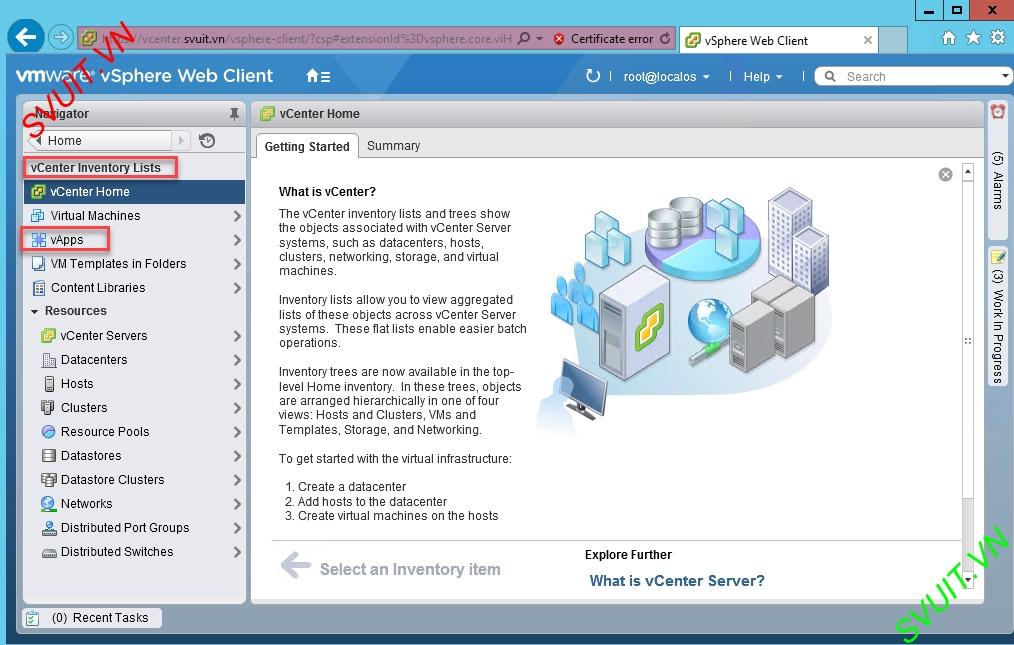Open the Help dropdown menu
The image size is (1014, 645).
762,76
